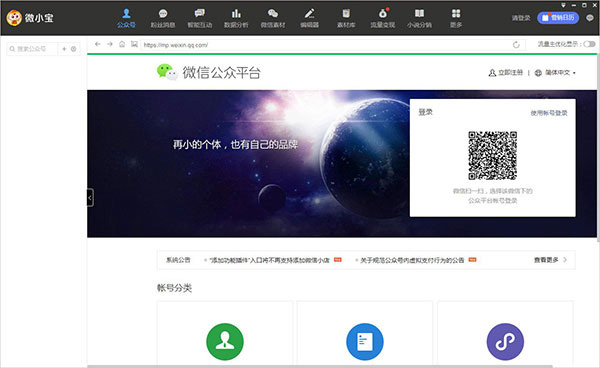Click the 立即注册 register link

click(x=506, y=73)
